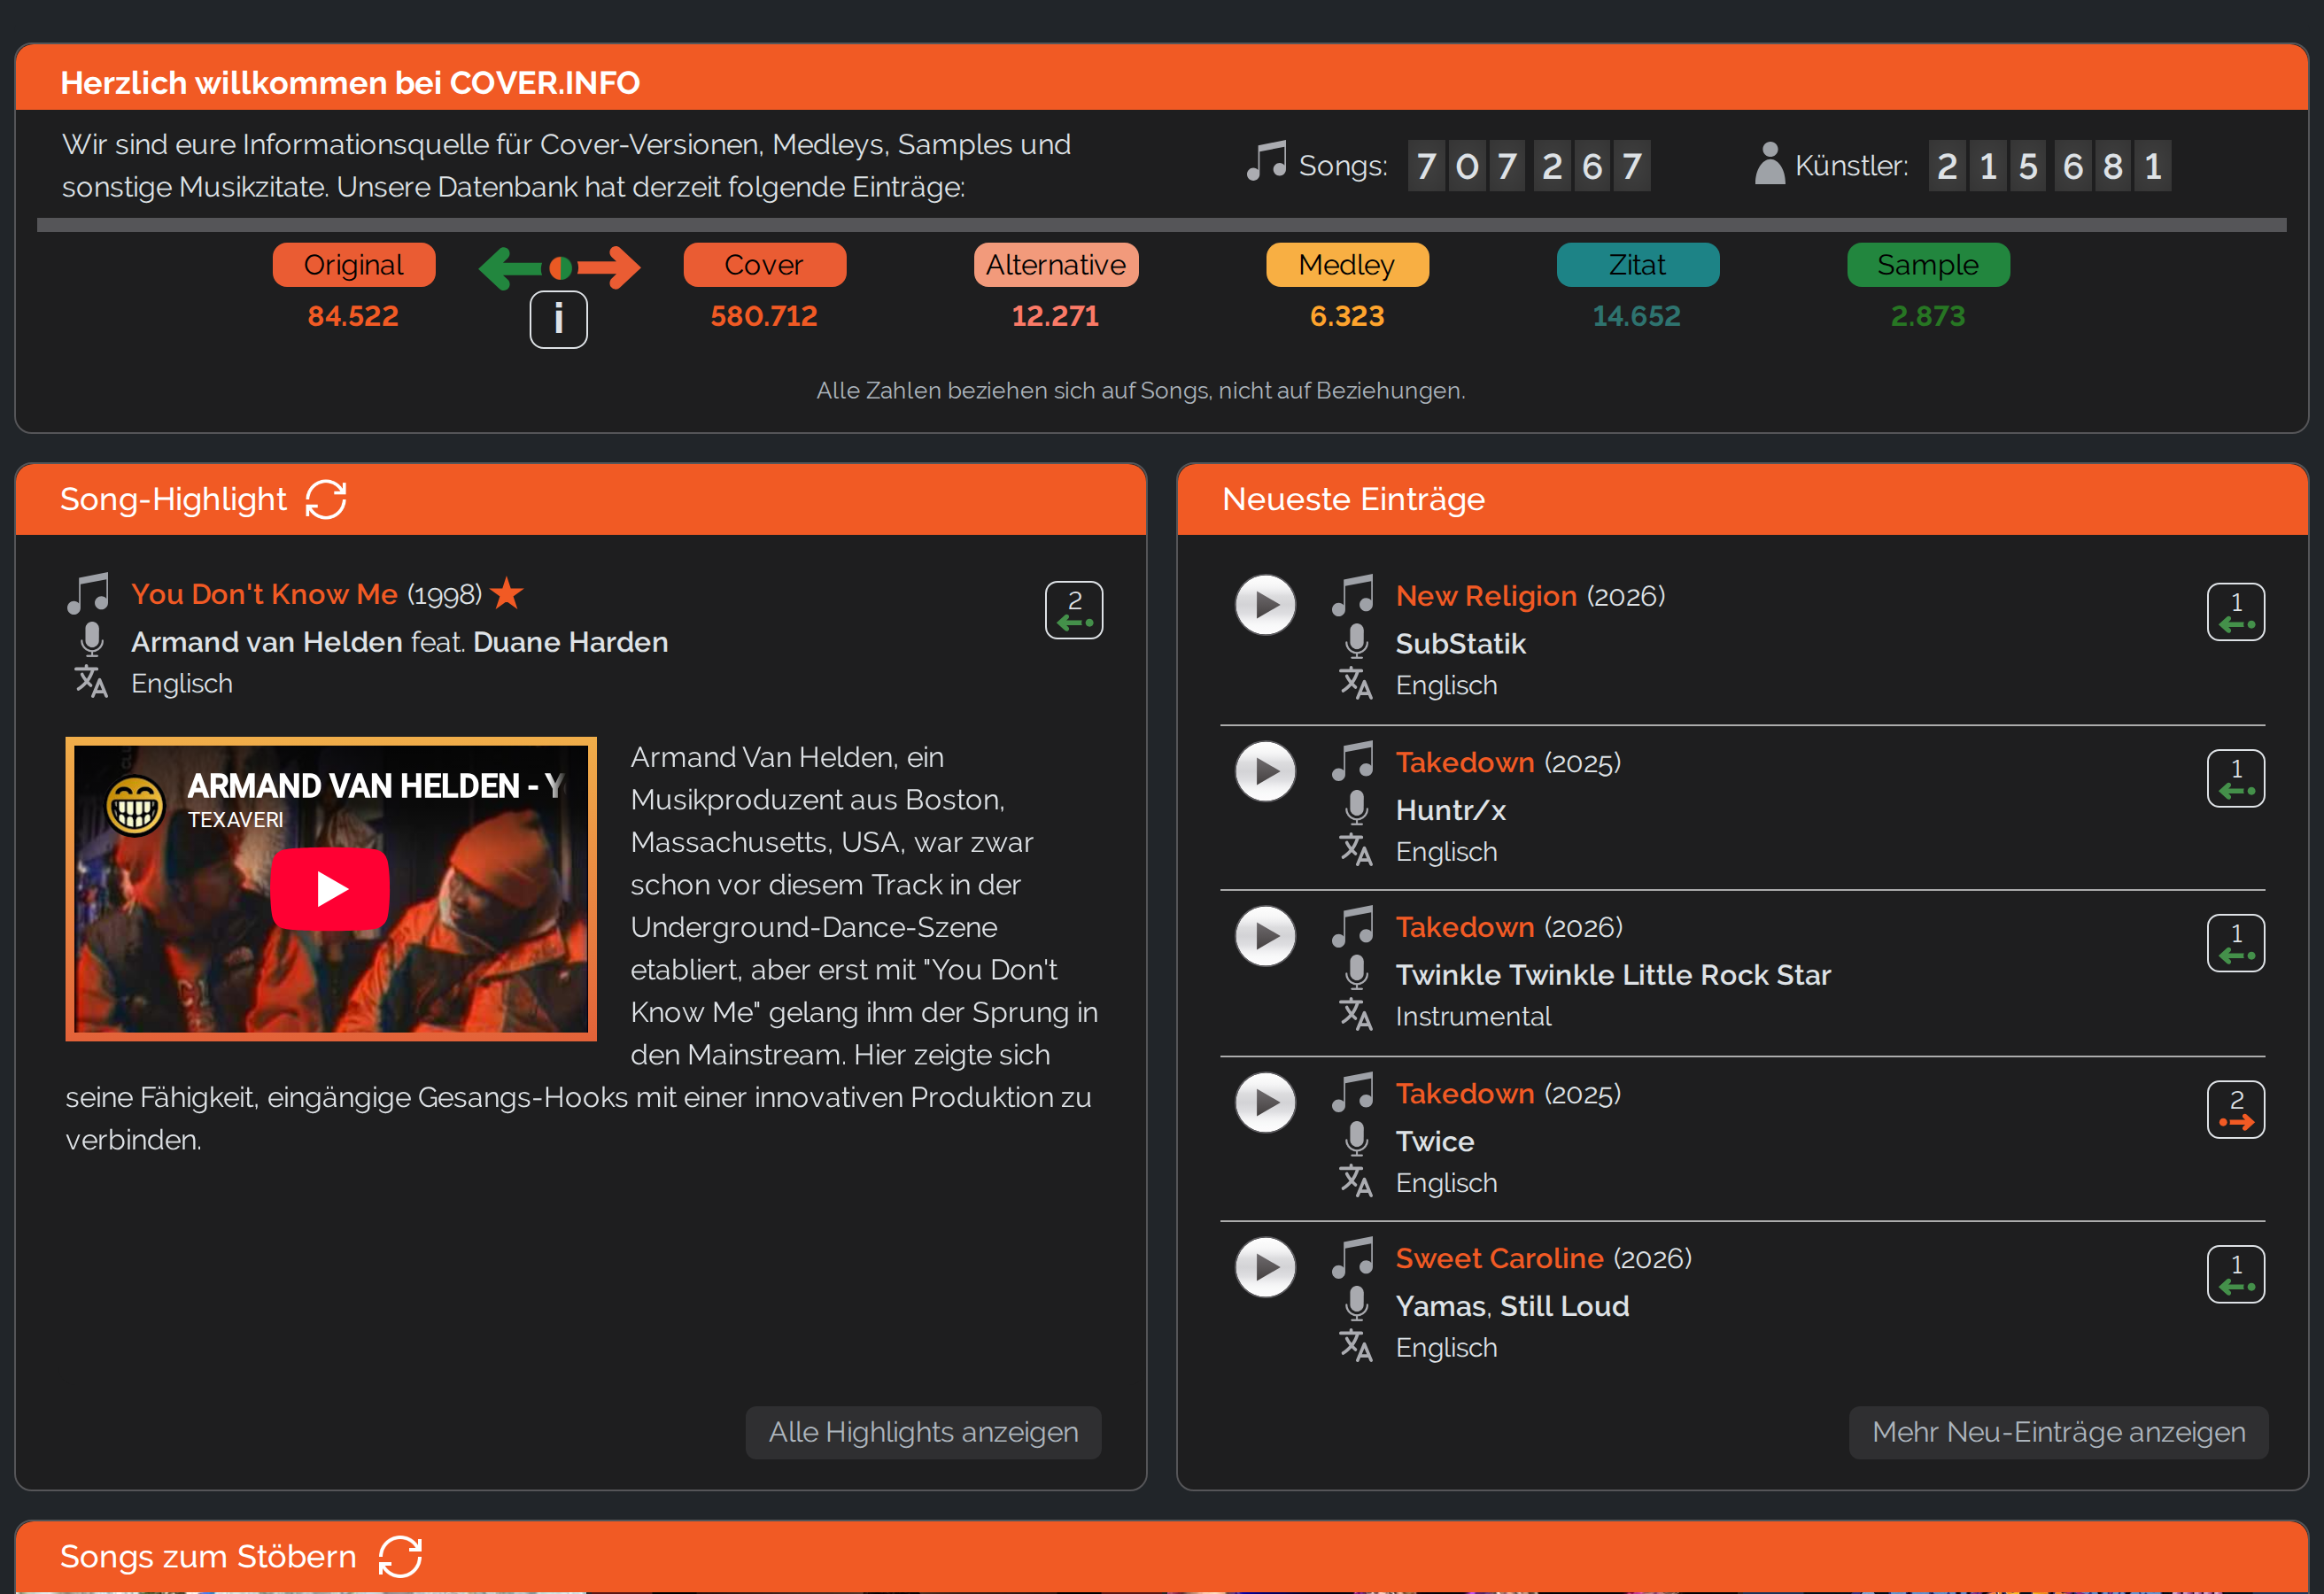The height and width of the screenshot is (1594, 2324).
Task: Open artist Still Loud
Action: (1565, 1306)
